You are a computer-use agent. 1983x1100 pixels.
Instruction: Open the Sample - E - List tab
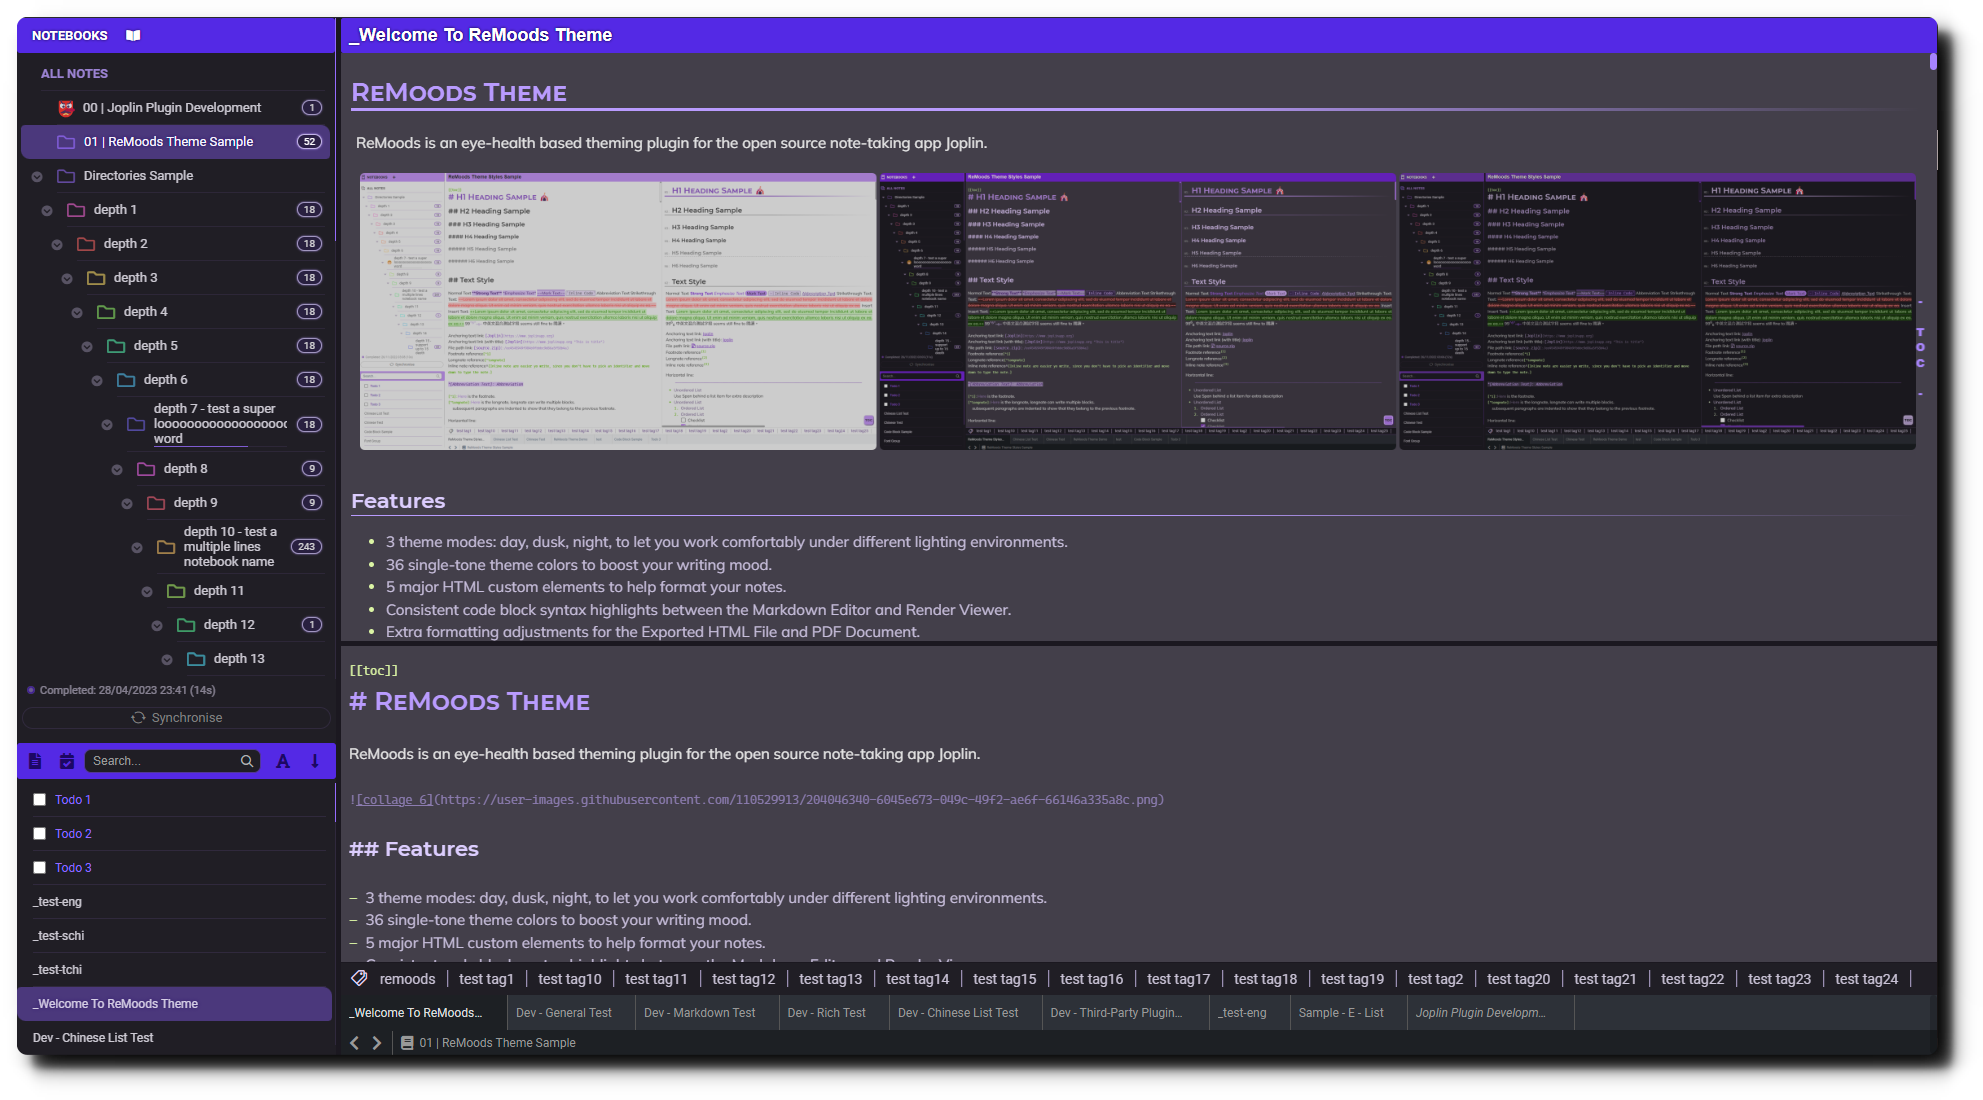tap(1340, 1012)
